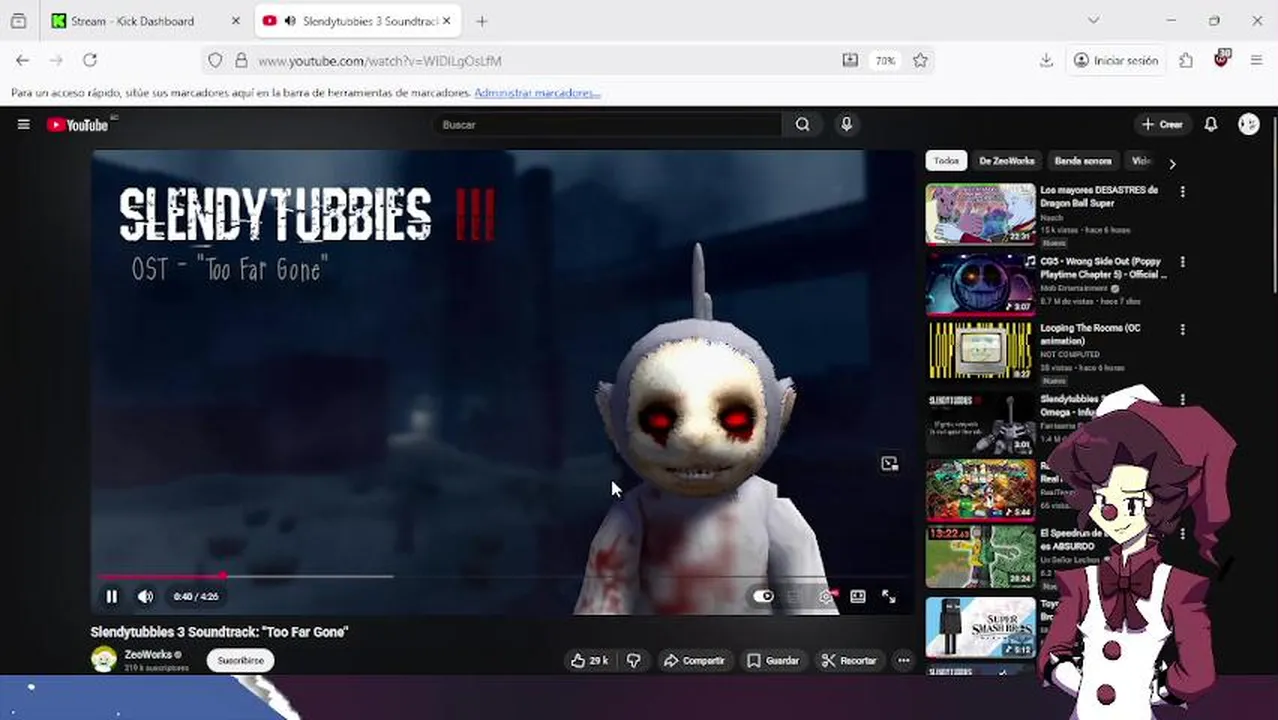Pause the video
1278x720 pixels.
(x=112, y=597)
